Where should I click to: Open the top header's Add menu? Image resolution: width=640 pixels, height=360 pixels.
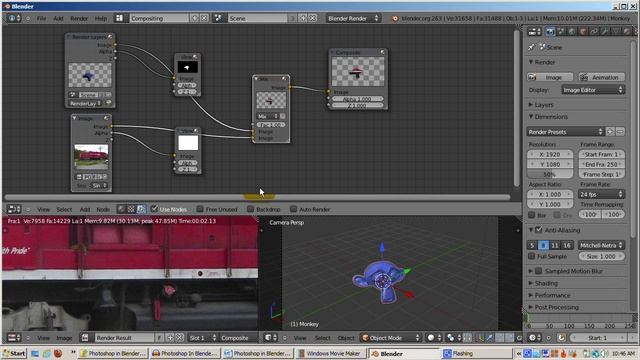(58, 18)
